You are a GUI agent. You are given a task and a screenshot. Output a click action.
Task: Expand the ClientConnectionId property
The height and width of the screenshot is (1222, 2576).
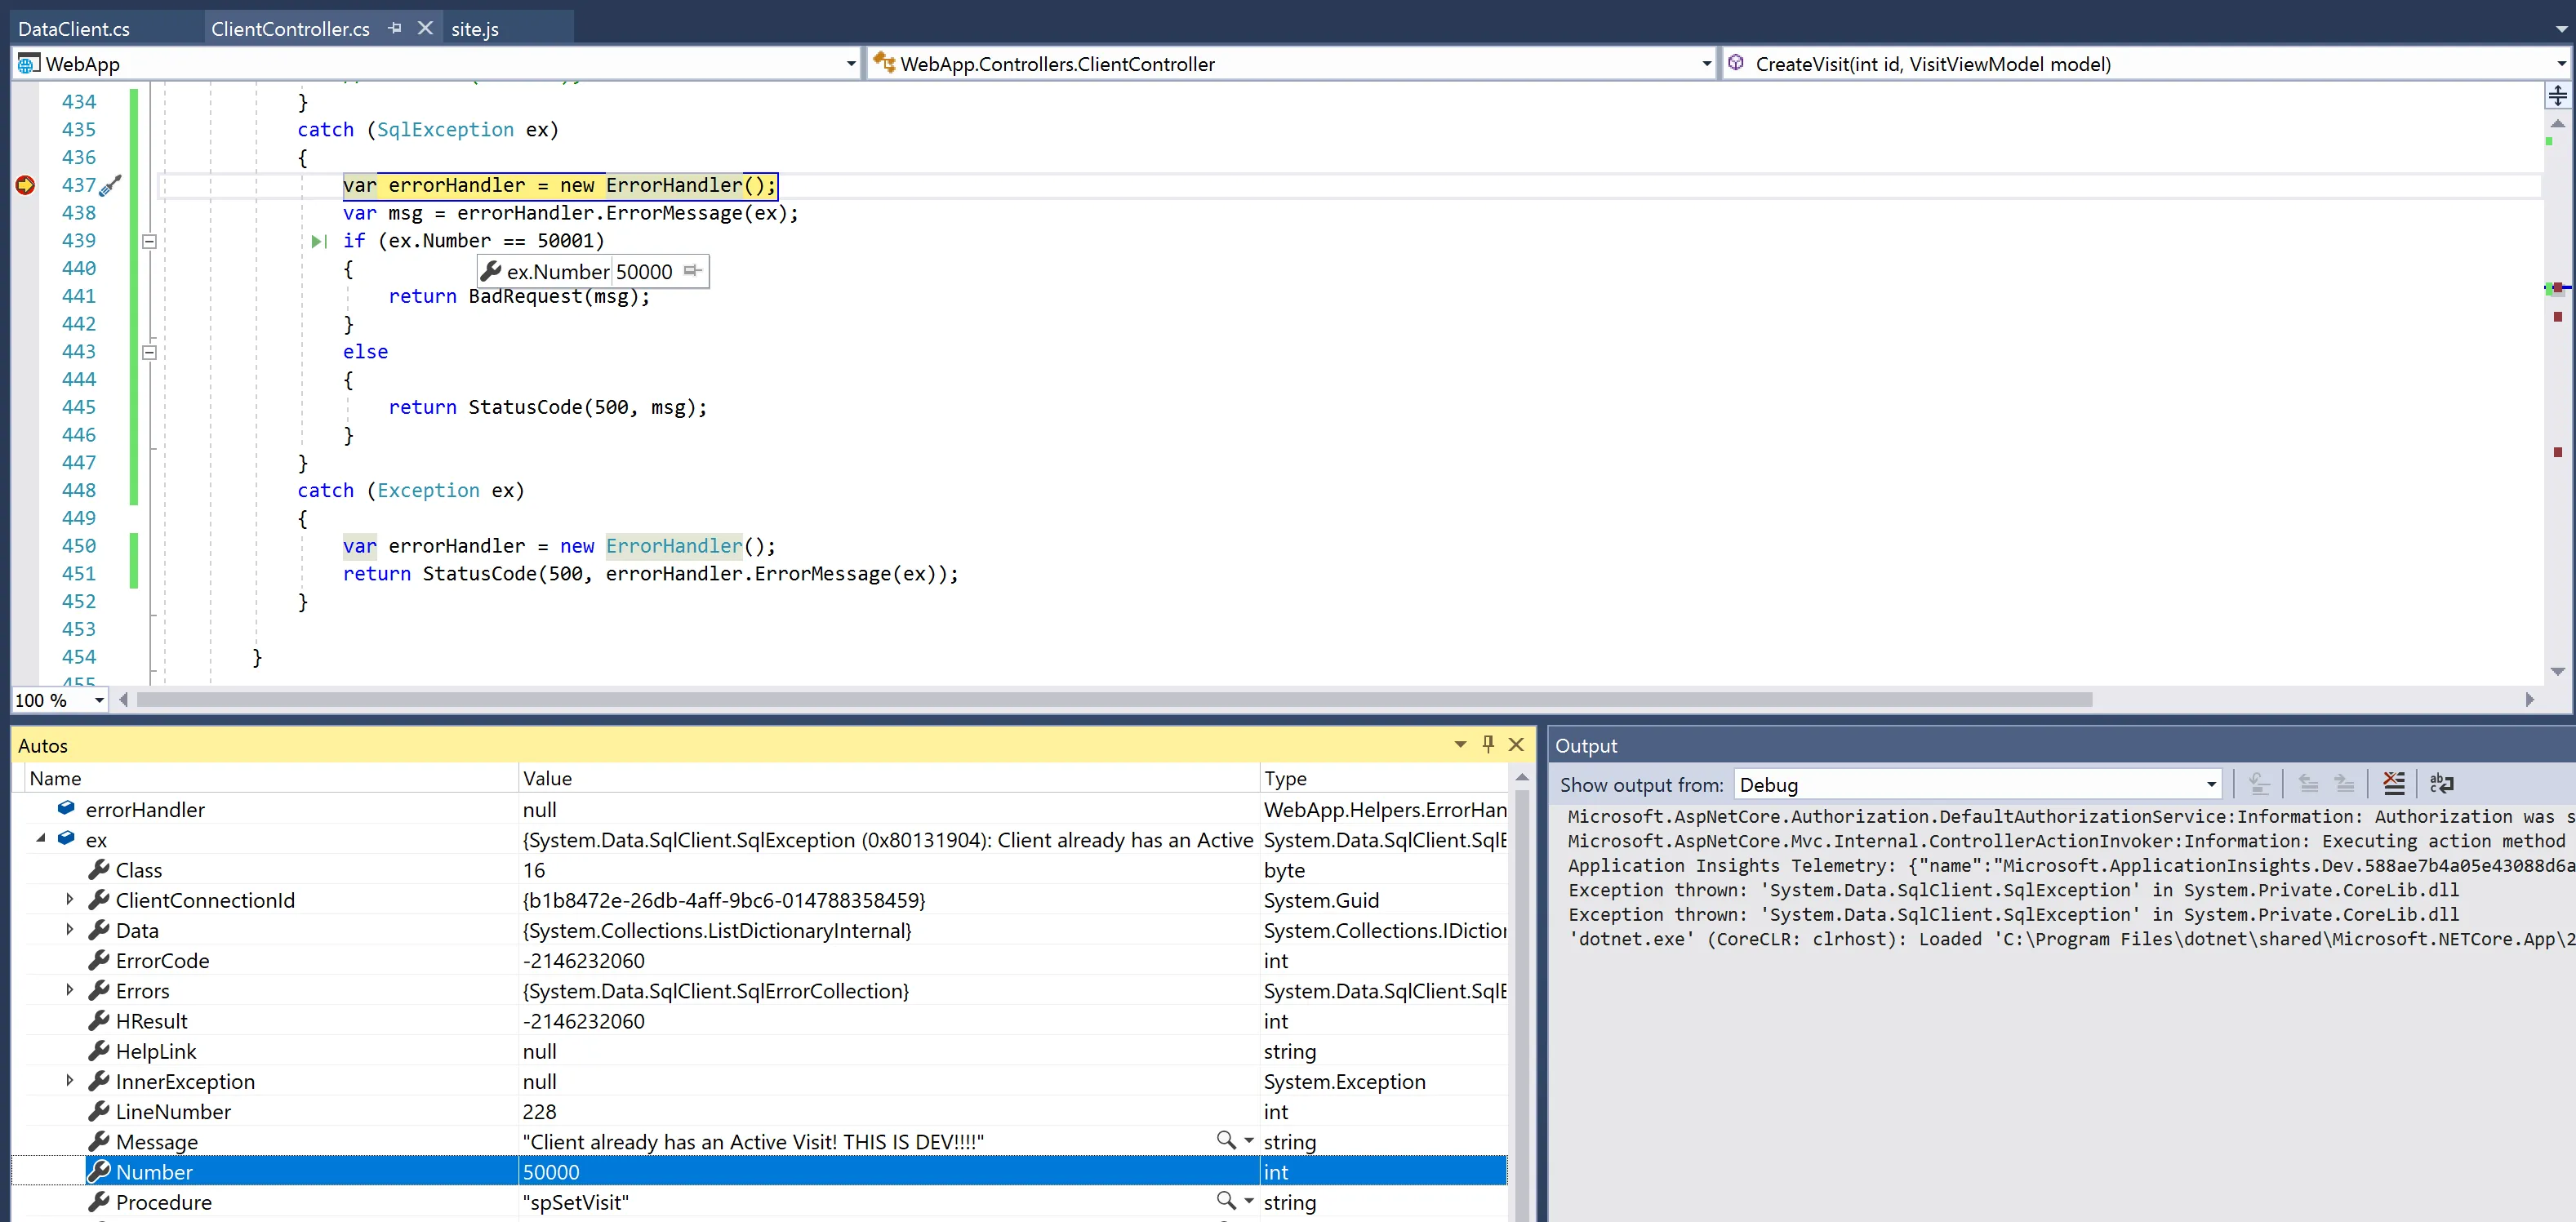(69, 899)
